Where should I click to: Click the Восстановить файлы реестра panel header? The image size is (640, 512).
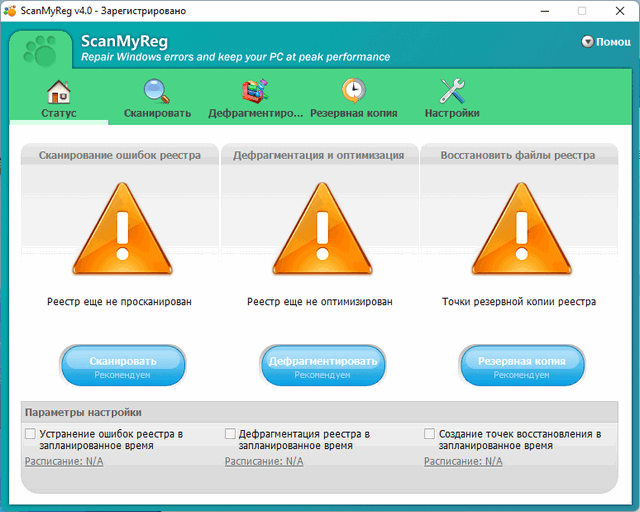tap(518, 155)
